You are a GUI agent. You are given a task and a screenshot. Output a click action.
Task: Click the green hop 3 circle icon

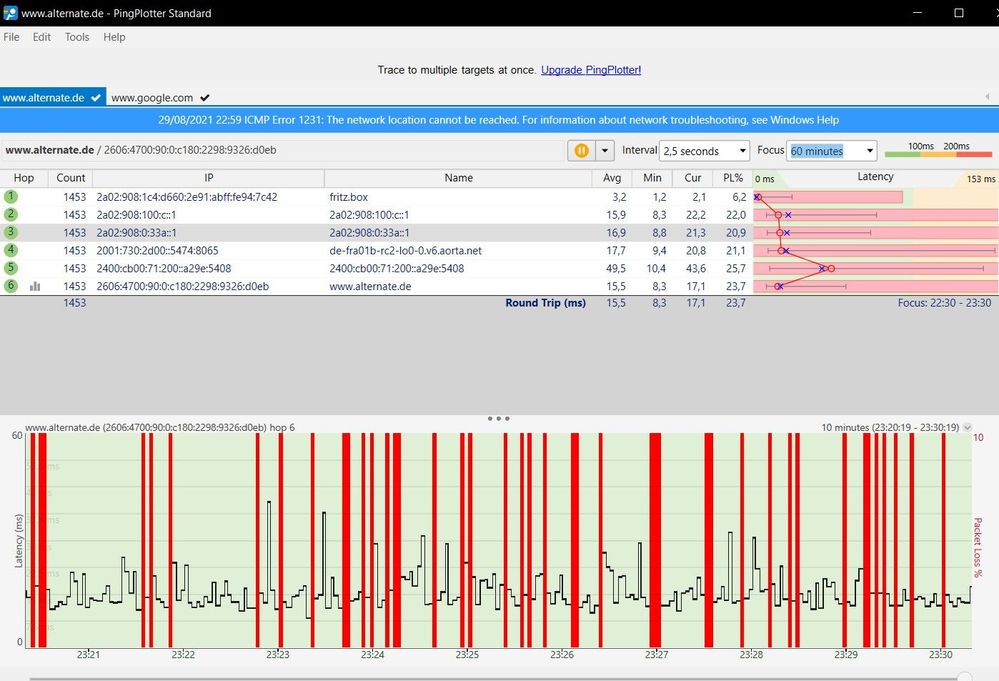tap(11, 232)
